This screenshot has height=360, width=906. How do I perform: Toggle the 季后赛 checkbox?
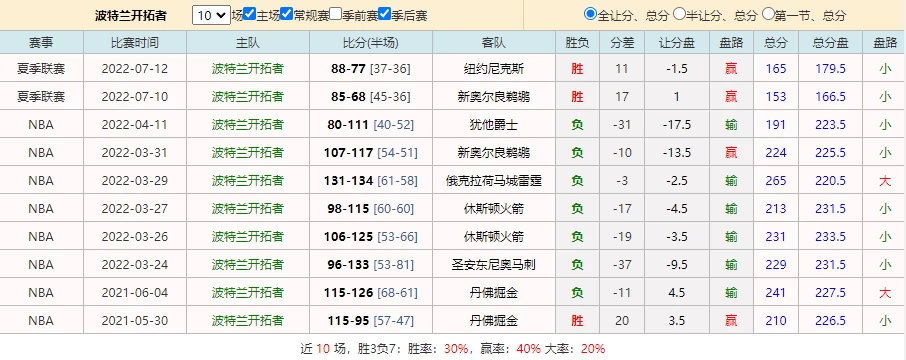point(385,14)
